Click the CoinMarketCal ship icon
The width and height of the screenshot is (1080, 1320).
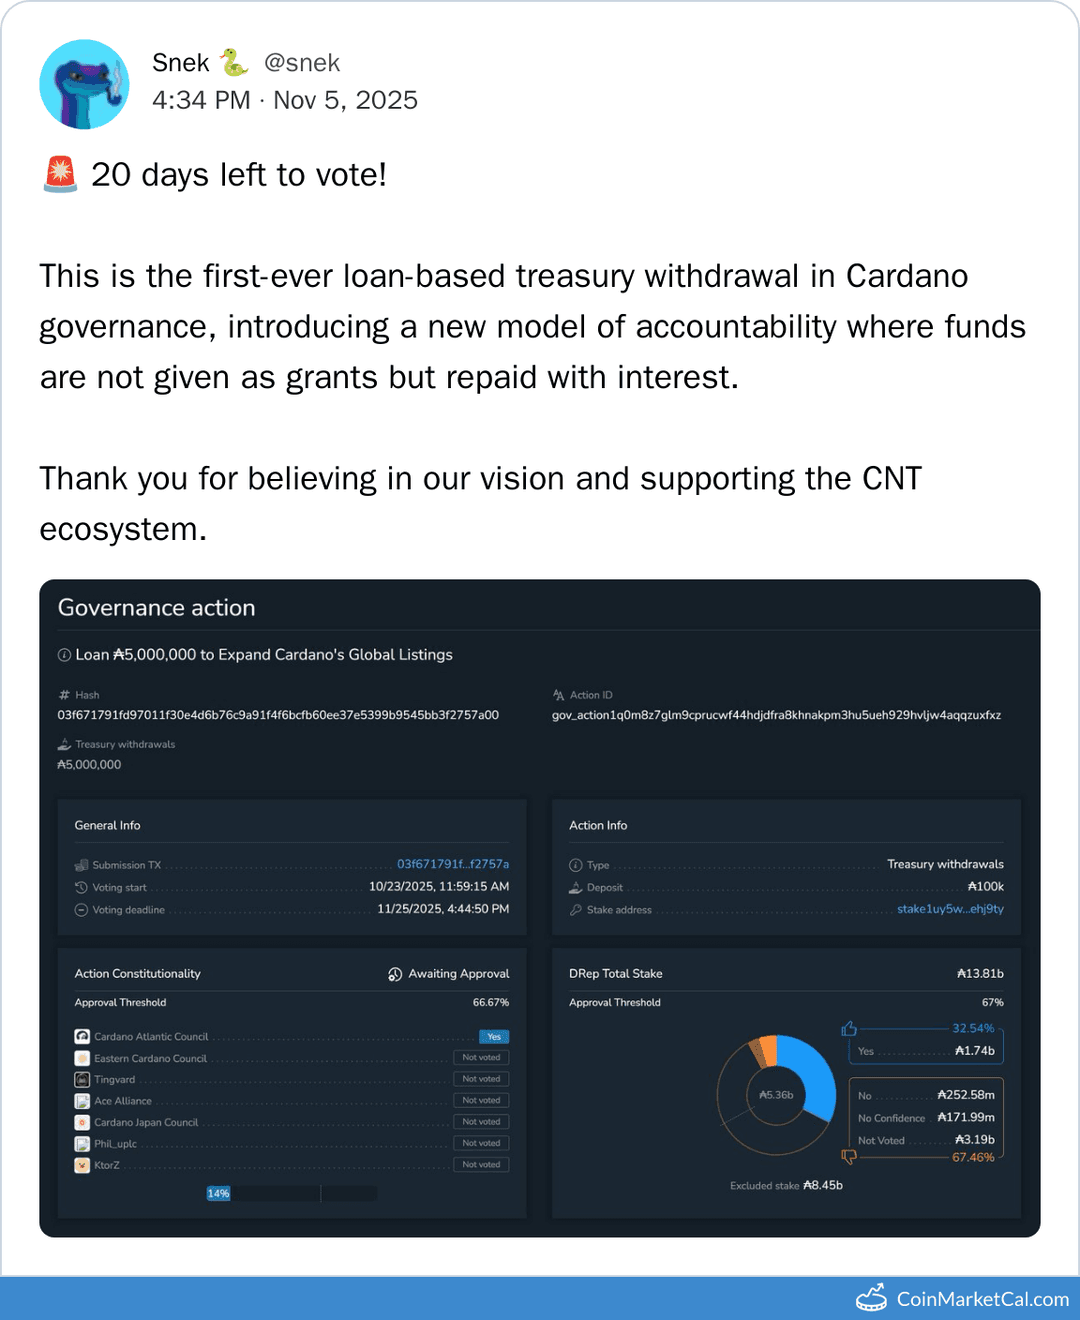tap(872, 1297)
